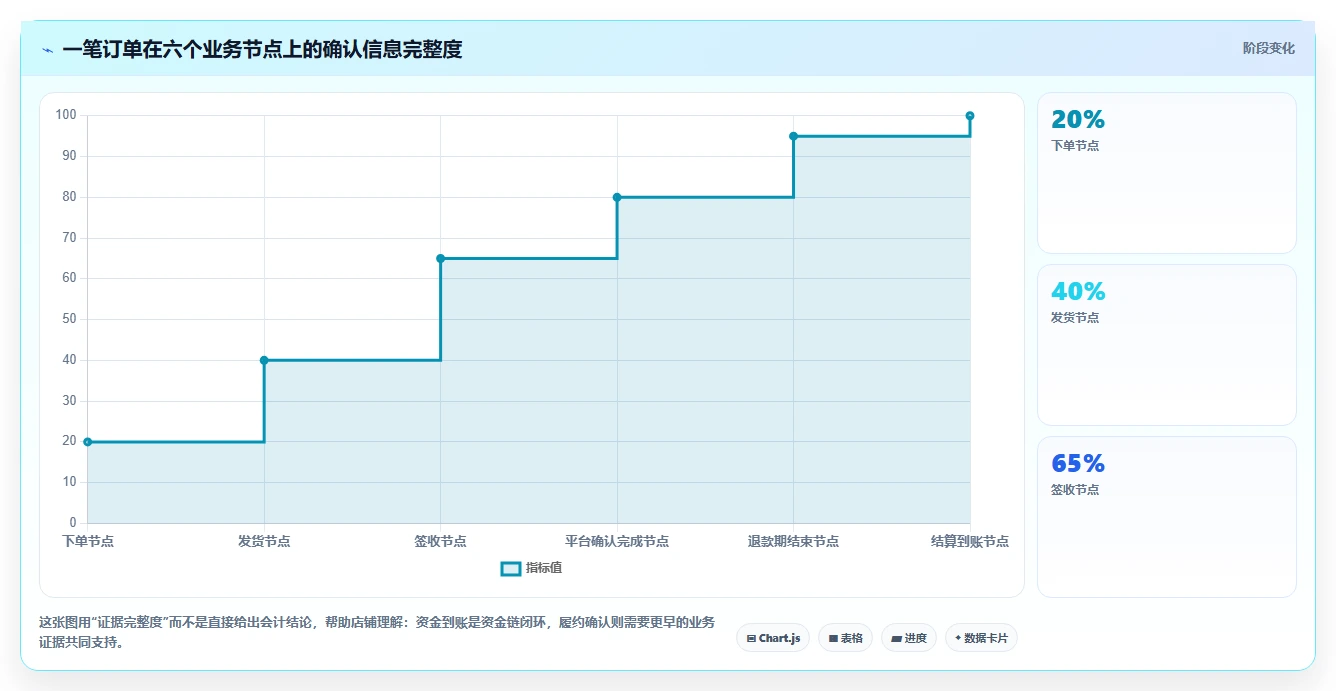Click the data point at 结算到账节点 (100)

coord(970,116)
